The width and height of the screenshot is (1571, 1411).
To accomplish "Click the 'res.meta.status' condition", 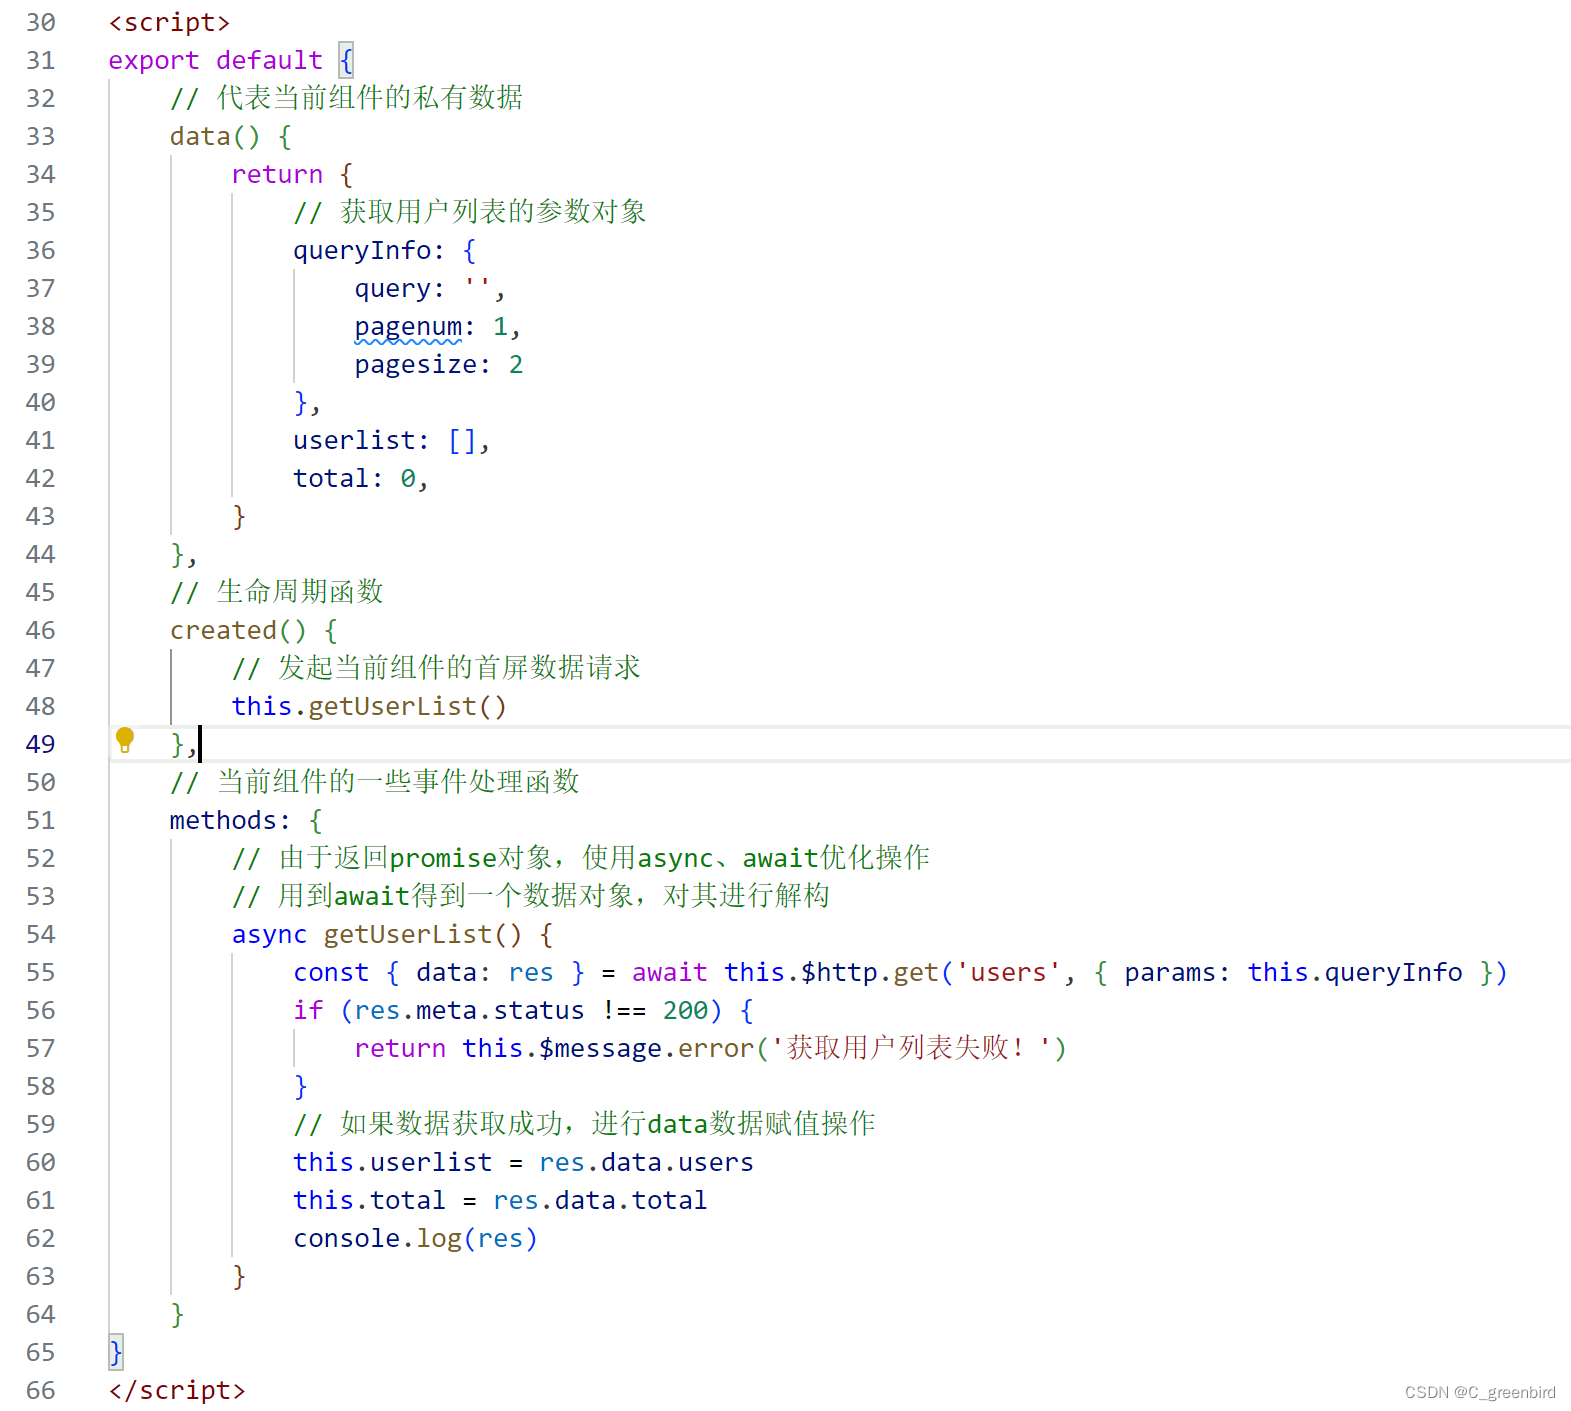I will [469, 1010].
